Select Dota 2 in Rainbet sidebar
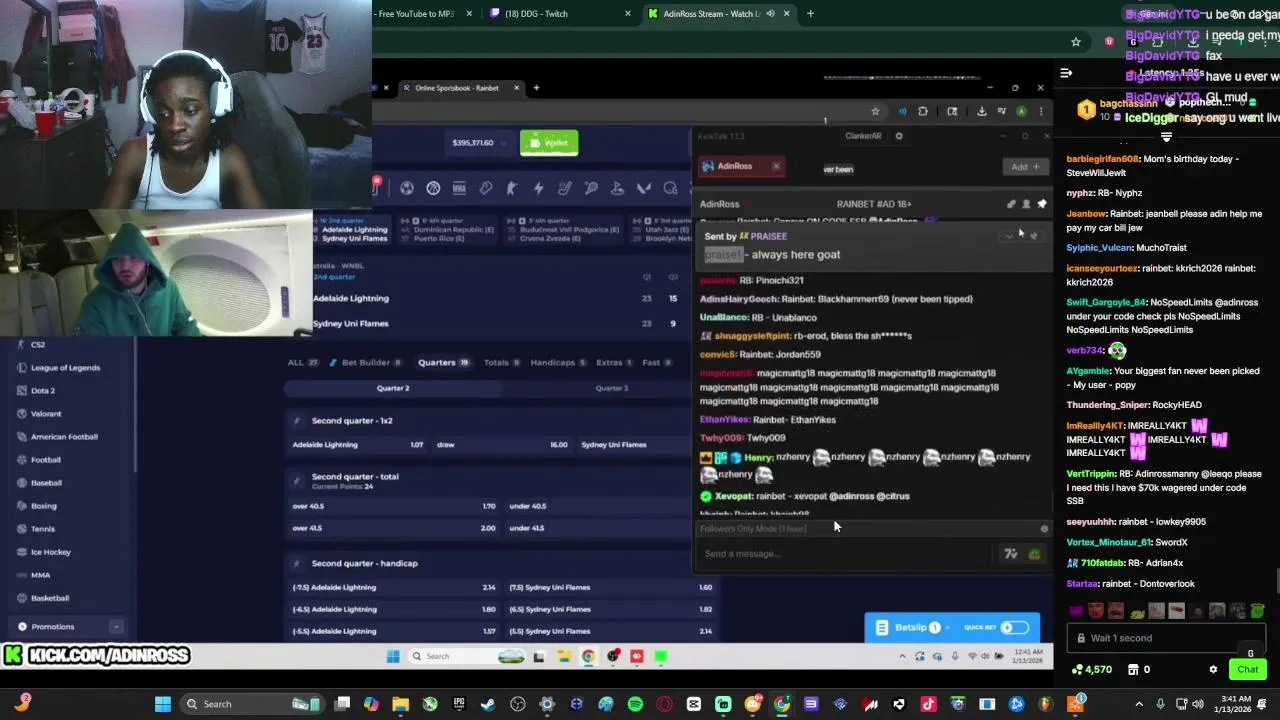 click(43, 391)
